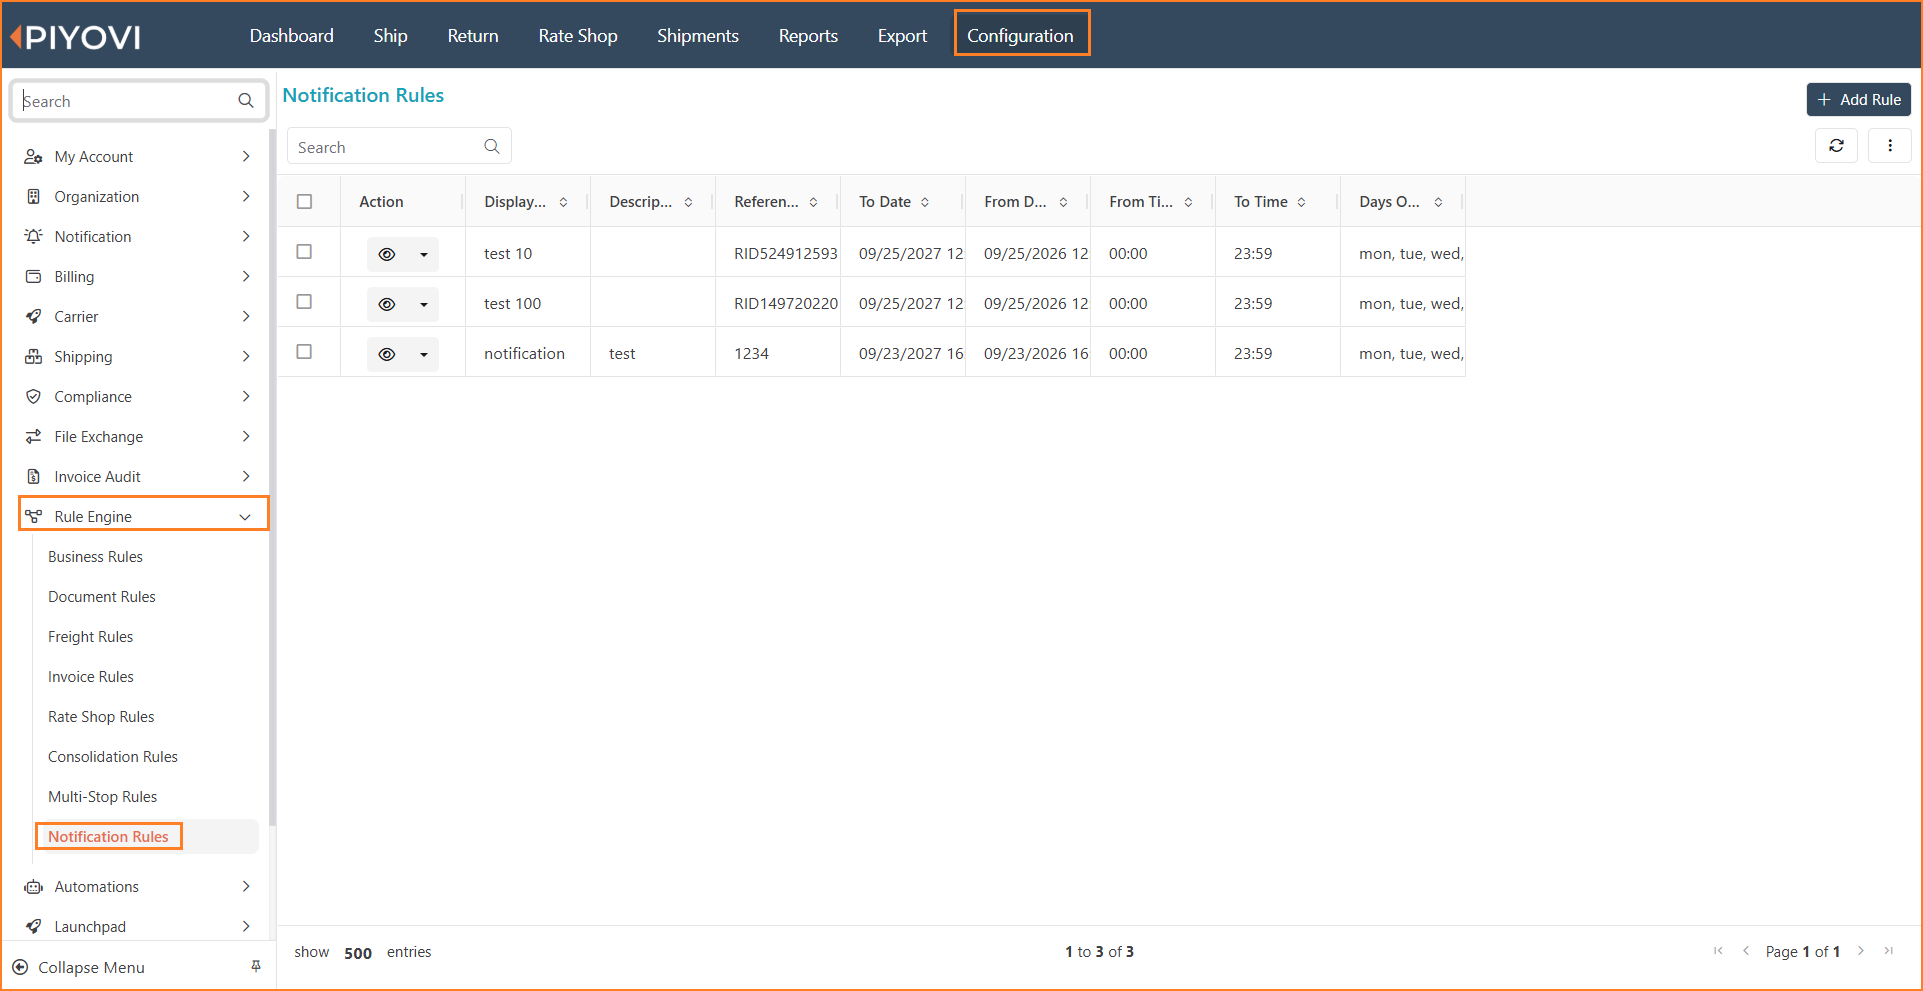Open the Shipments tab
Image resolution: width=1923 pixels, height=991 pixels.
click(x=698, y=36)
